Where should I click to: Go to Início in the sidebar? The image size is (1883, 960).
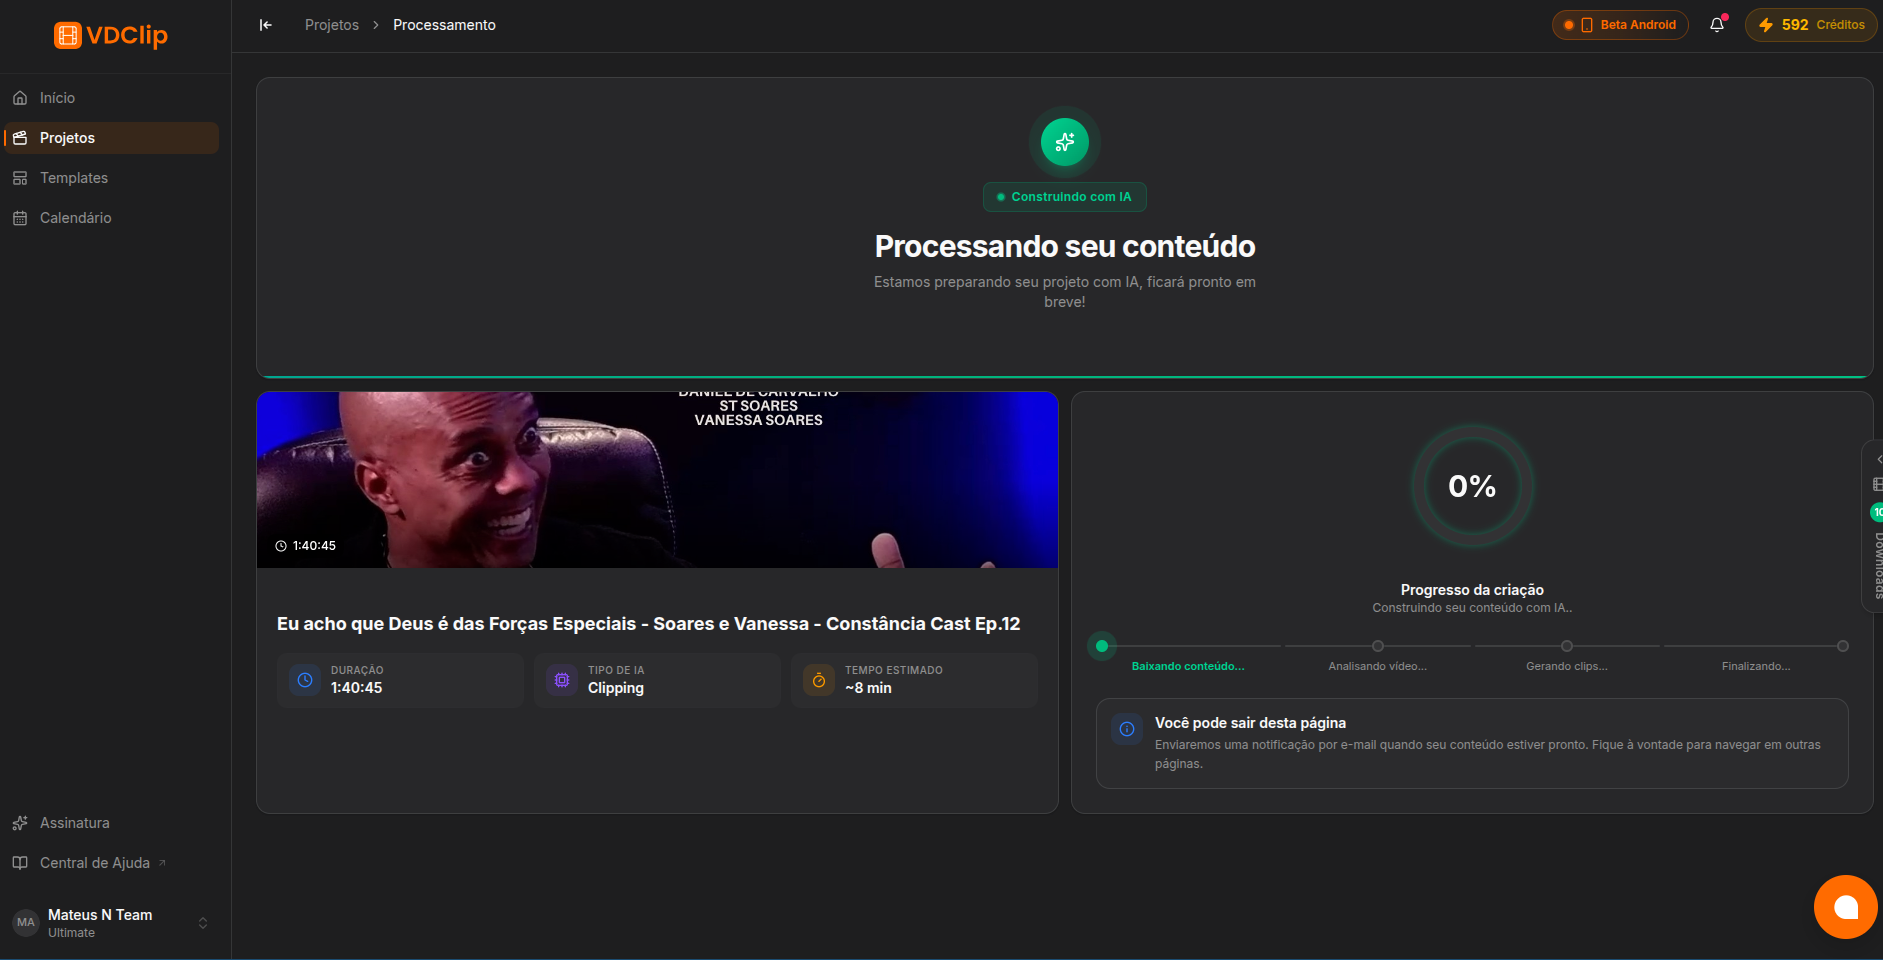pos(111,98)
